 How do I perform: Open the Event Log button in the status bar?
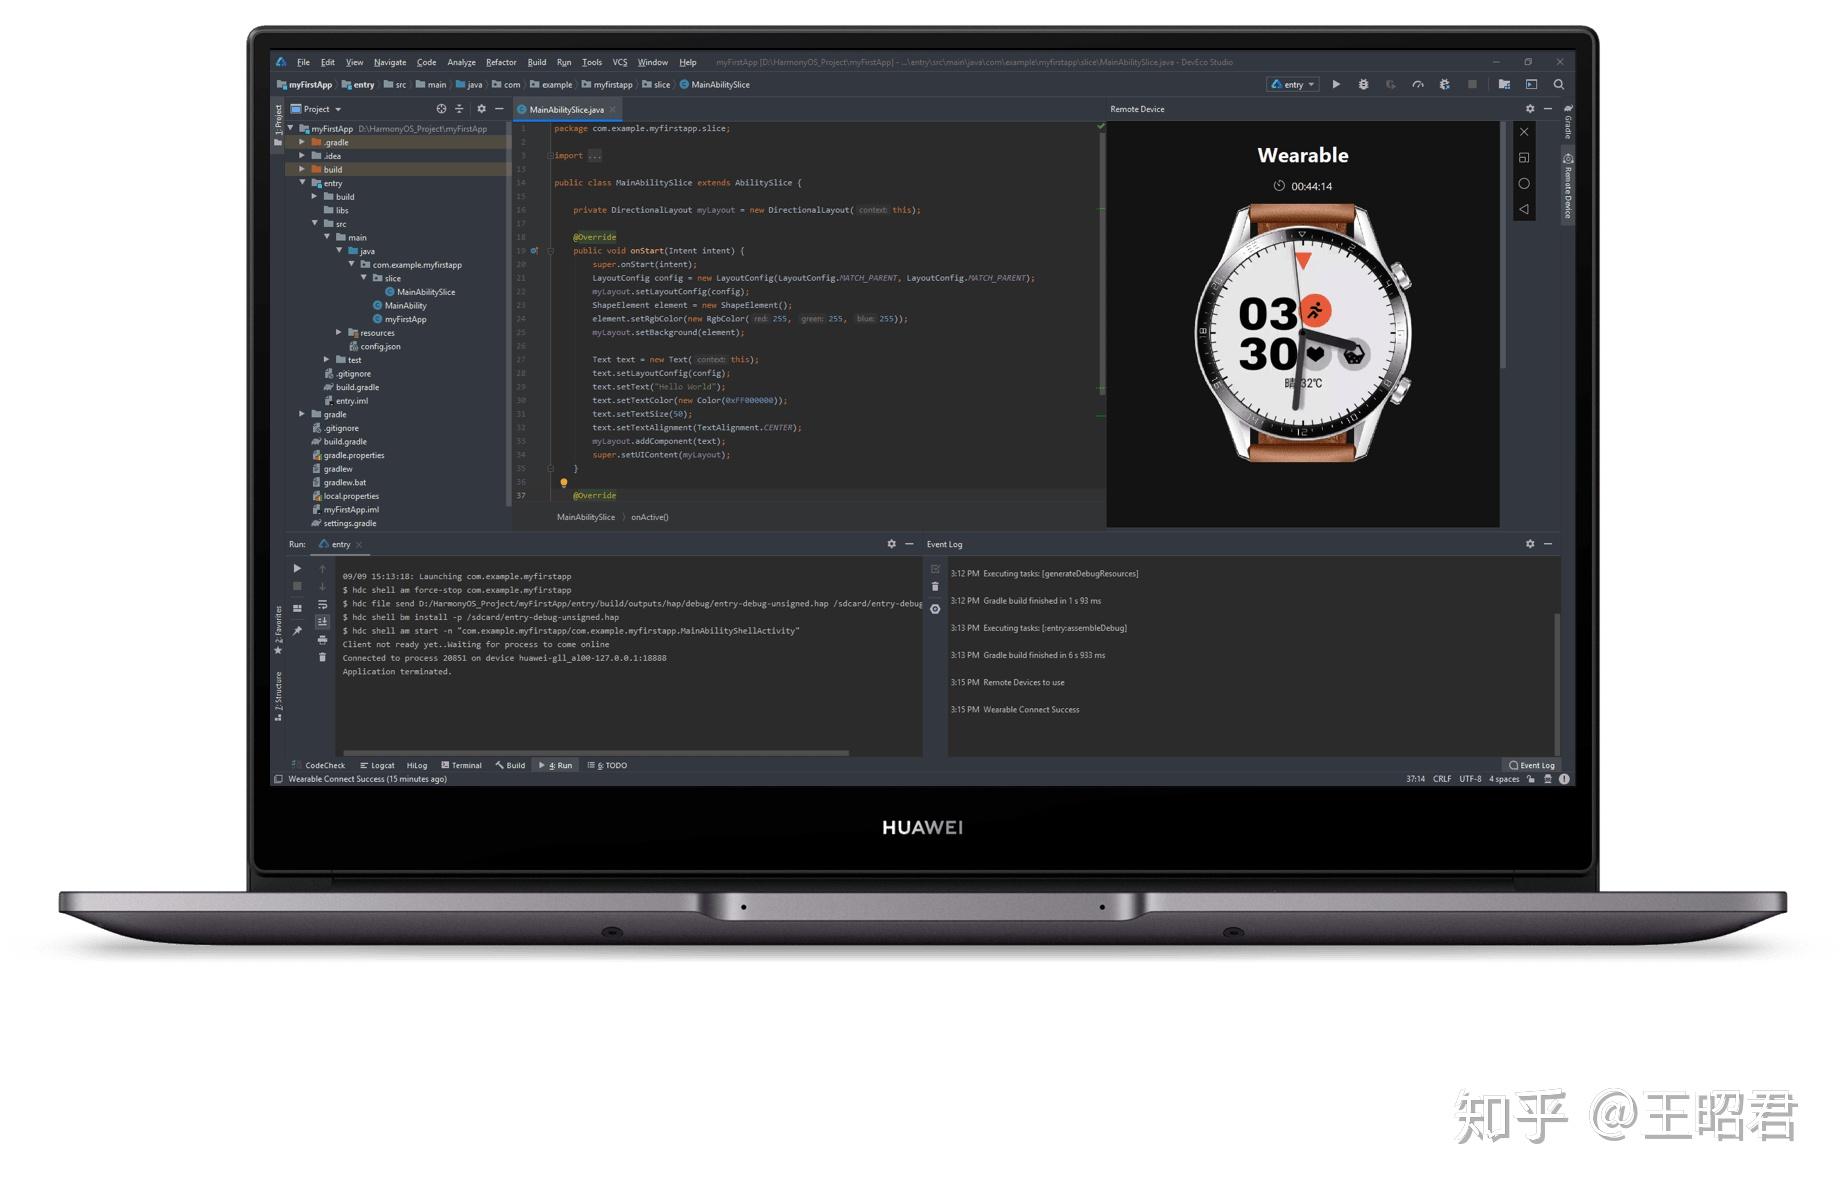click(x=1531, y=766)
